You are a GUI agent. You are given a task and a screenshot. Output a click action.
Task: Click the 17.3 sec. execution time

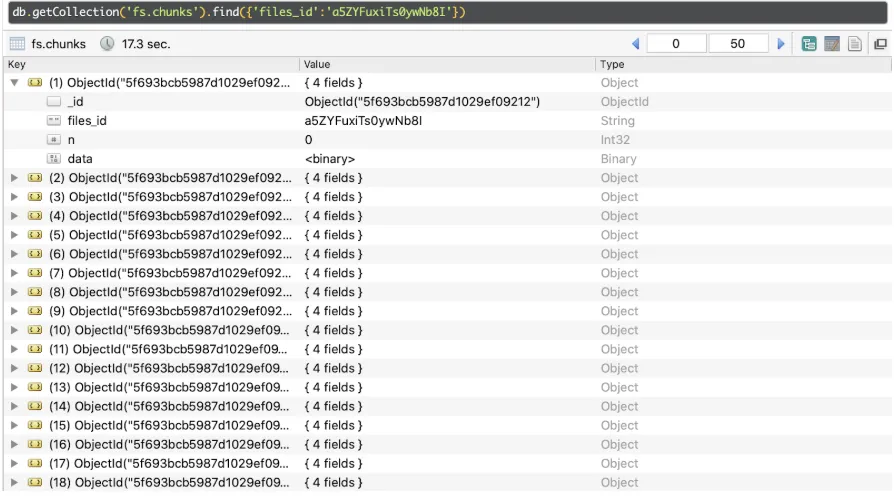click(146, 44)
